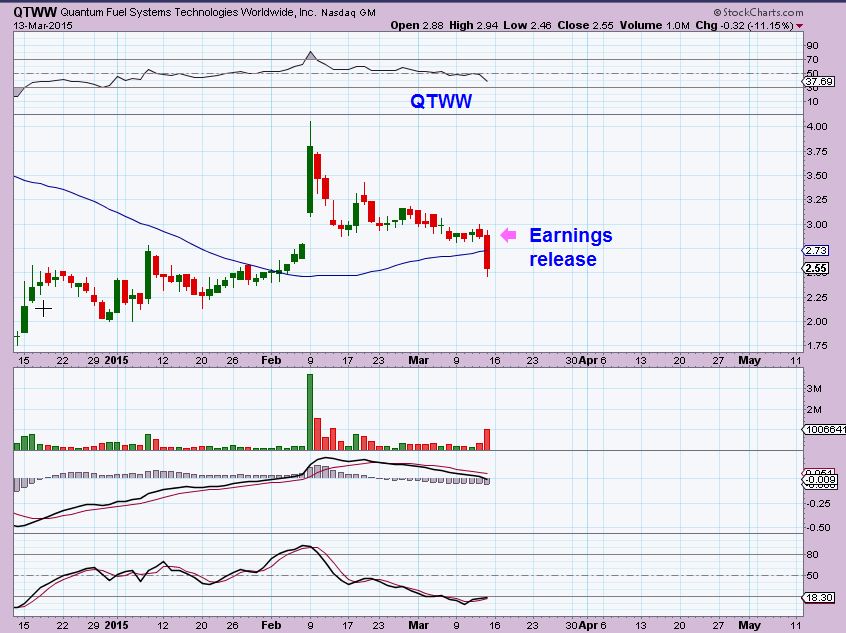Click the tallest green volume bar on Feb 9

310,412
